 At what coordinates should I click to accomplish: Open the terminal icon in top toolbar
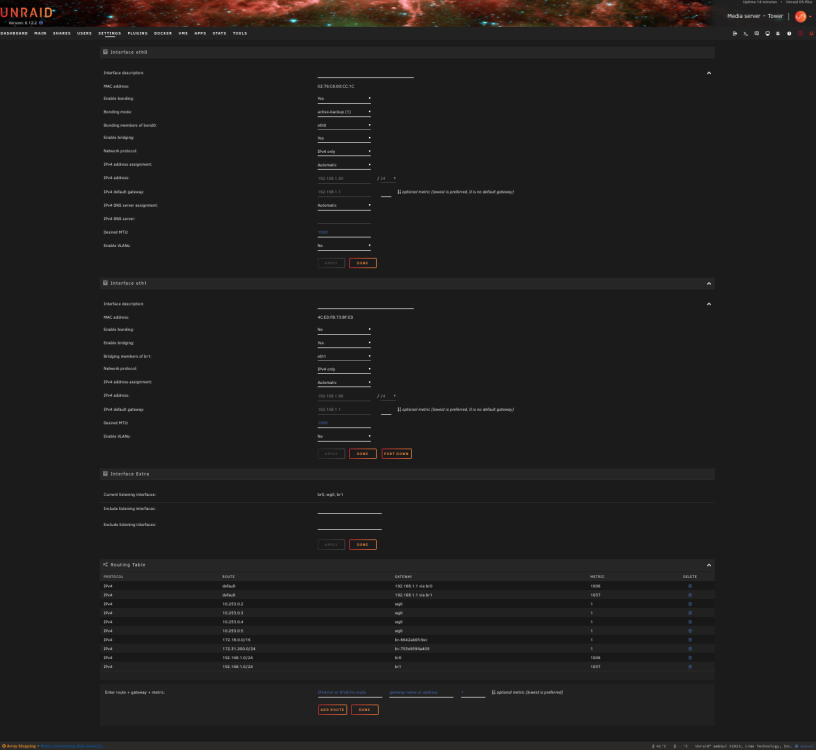tap(746, 33)
